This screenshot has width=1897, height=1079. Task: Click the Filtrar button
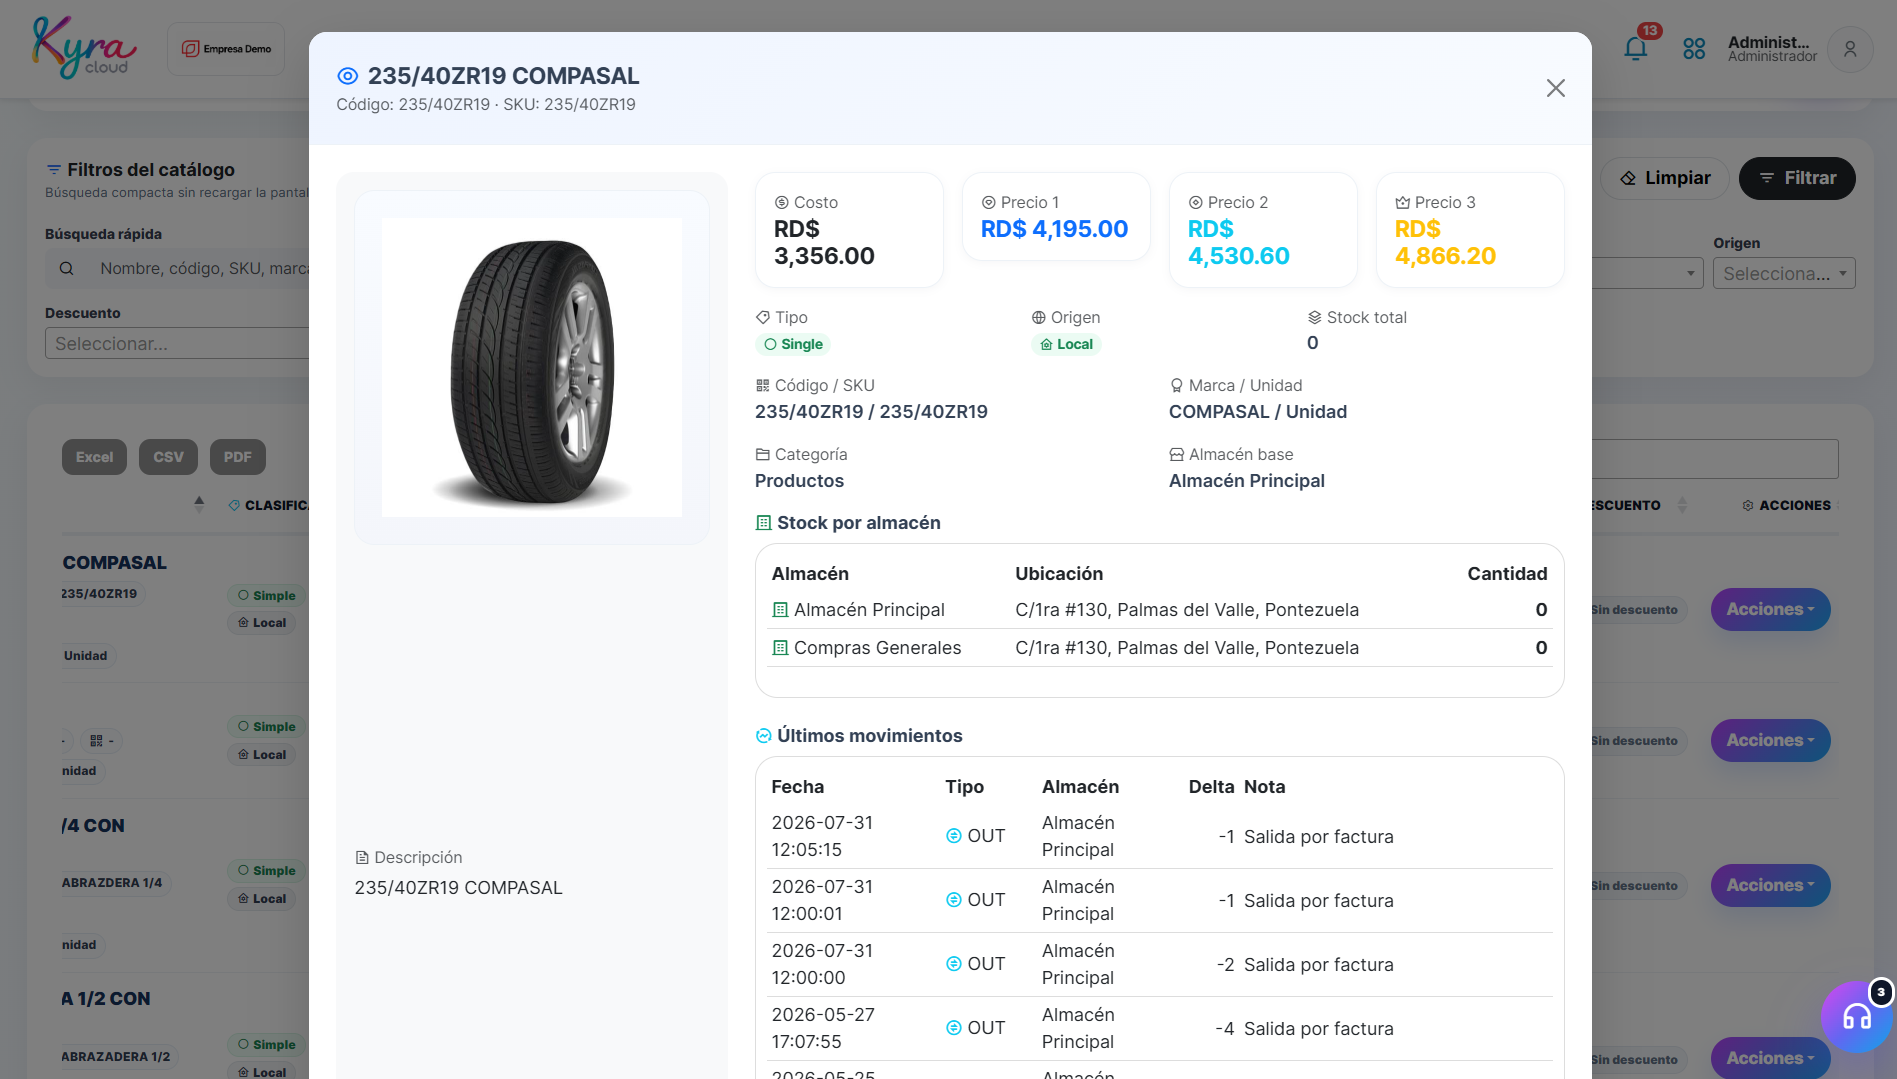coord(1797,178)
